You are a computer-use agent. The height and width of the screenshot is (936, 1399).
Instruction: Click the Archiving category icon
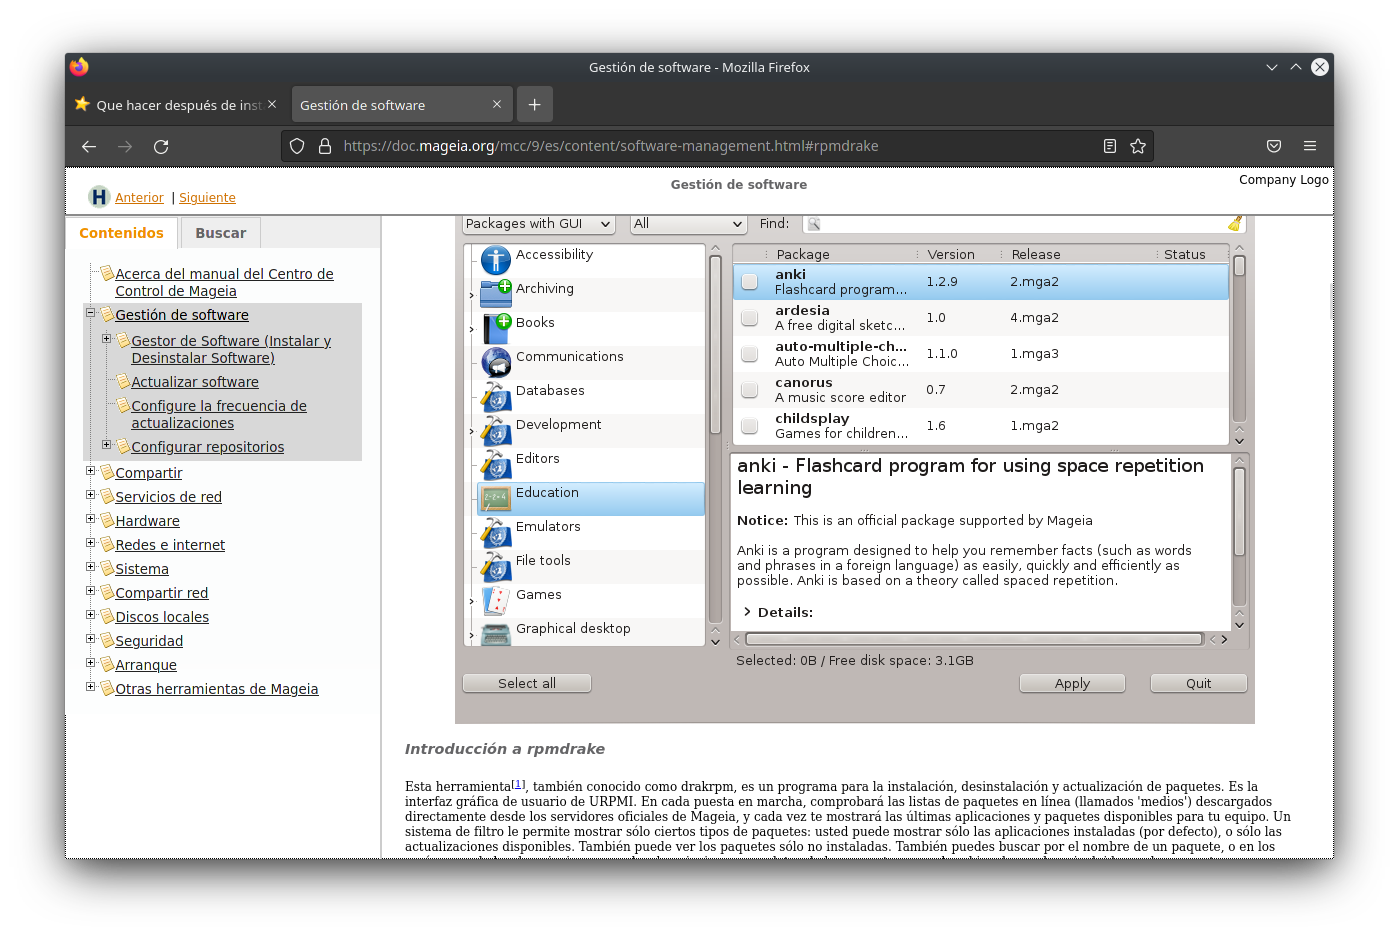496,293
